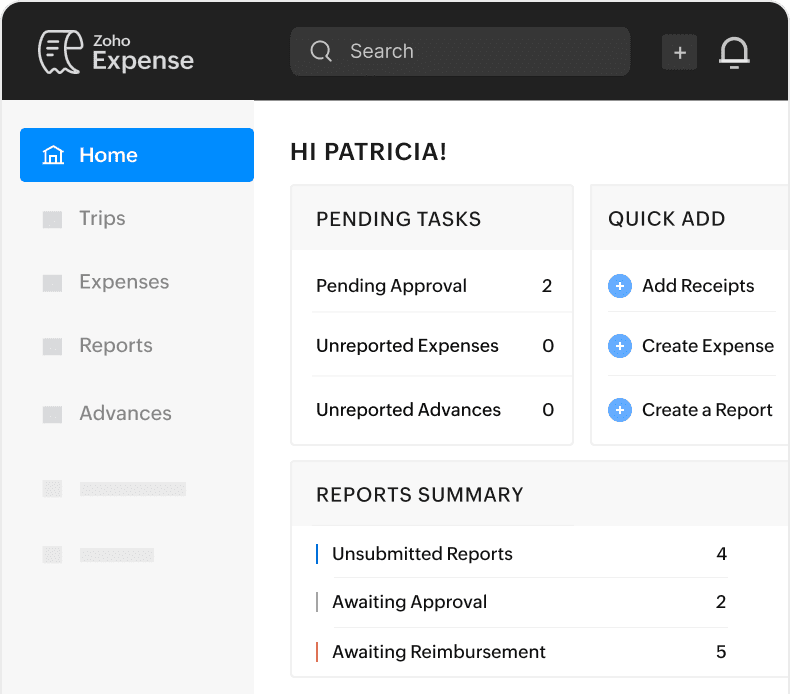Click the plus quick-create button in header
The image size is (790, 694).
pyautogui.click(x=679, y=52)
